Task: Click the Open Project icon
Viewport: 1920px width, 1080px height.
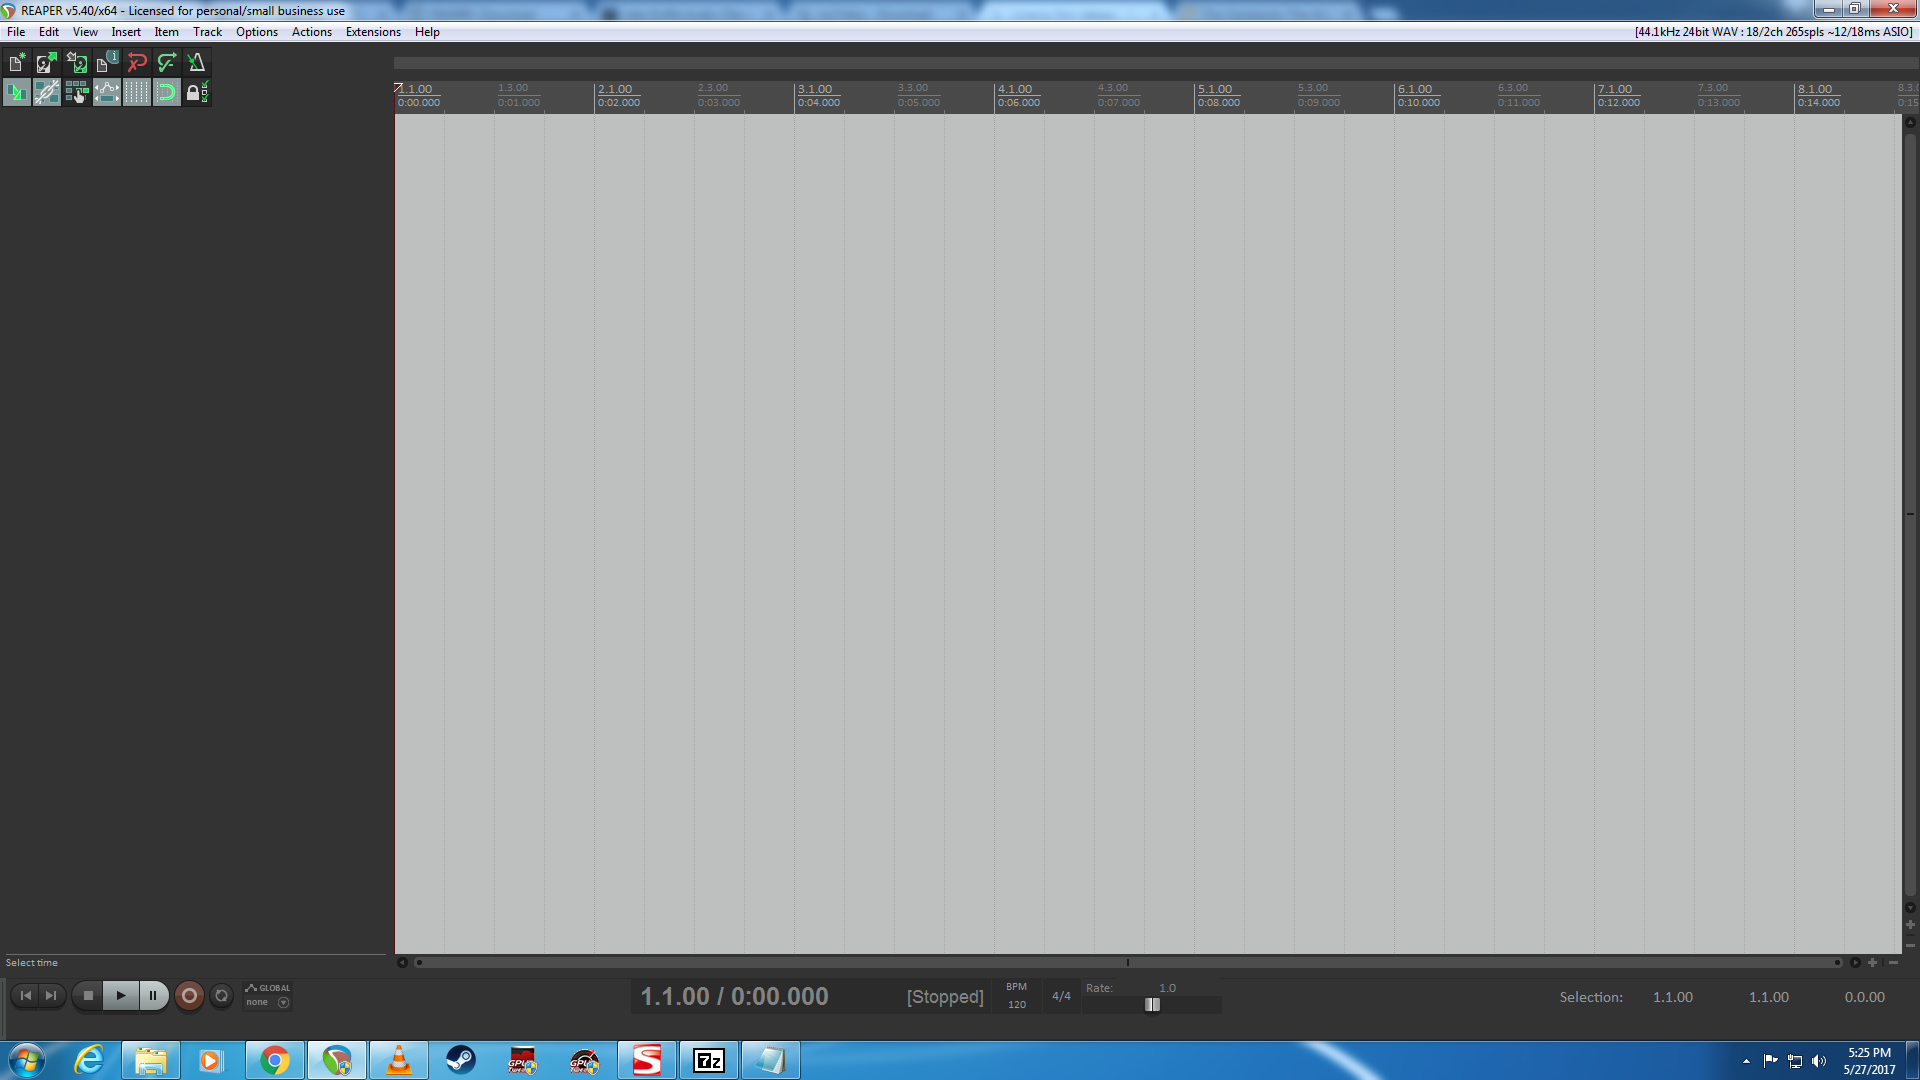Action: (x=46, y=63)
